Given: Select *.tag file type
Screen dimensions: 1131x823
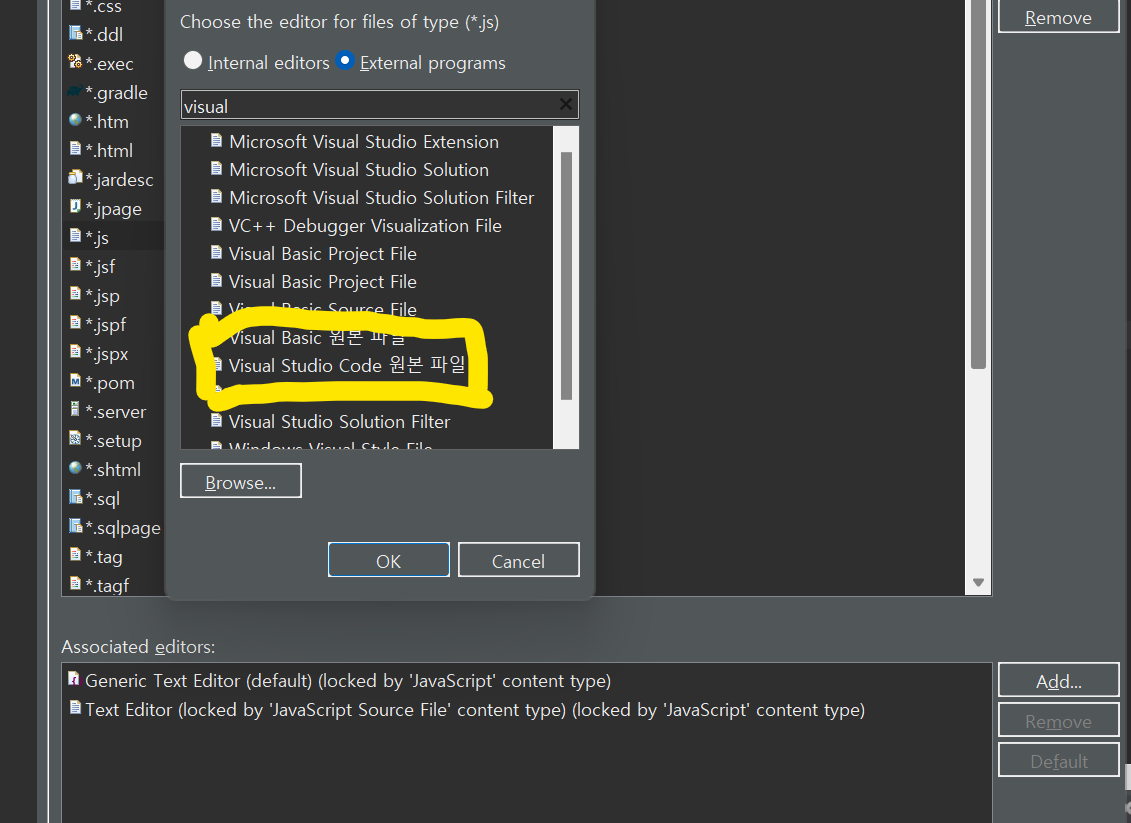Looking at the screenshot, I should (x=104, y=557).
